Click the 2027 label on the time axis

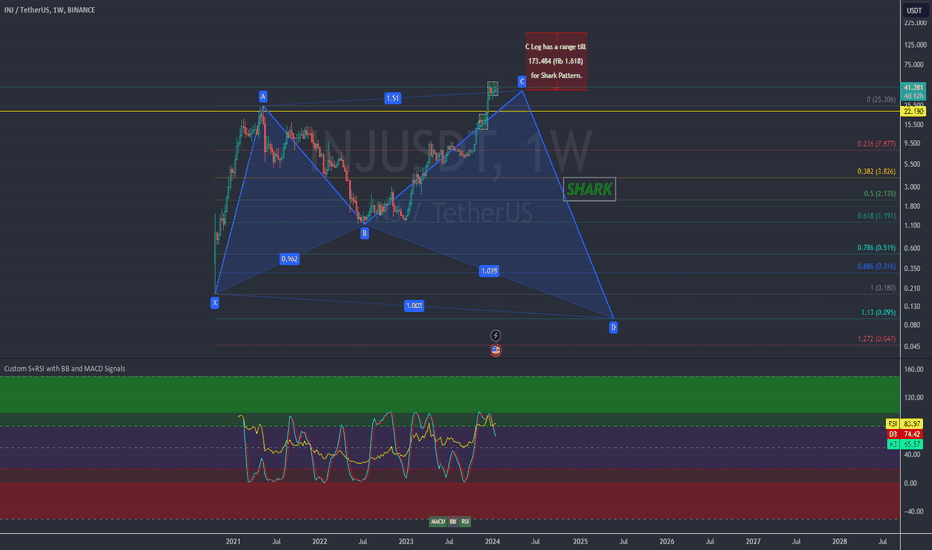click(753, 541)
